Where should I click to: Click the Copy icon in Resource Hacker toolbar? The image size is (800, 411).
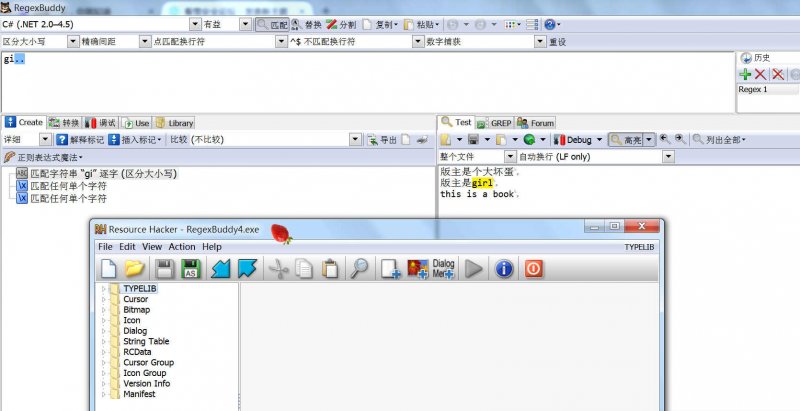304,269
